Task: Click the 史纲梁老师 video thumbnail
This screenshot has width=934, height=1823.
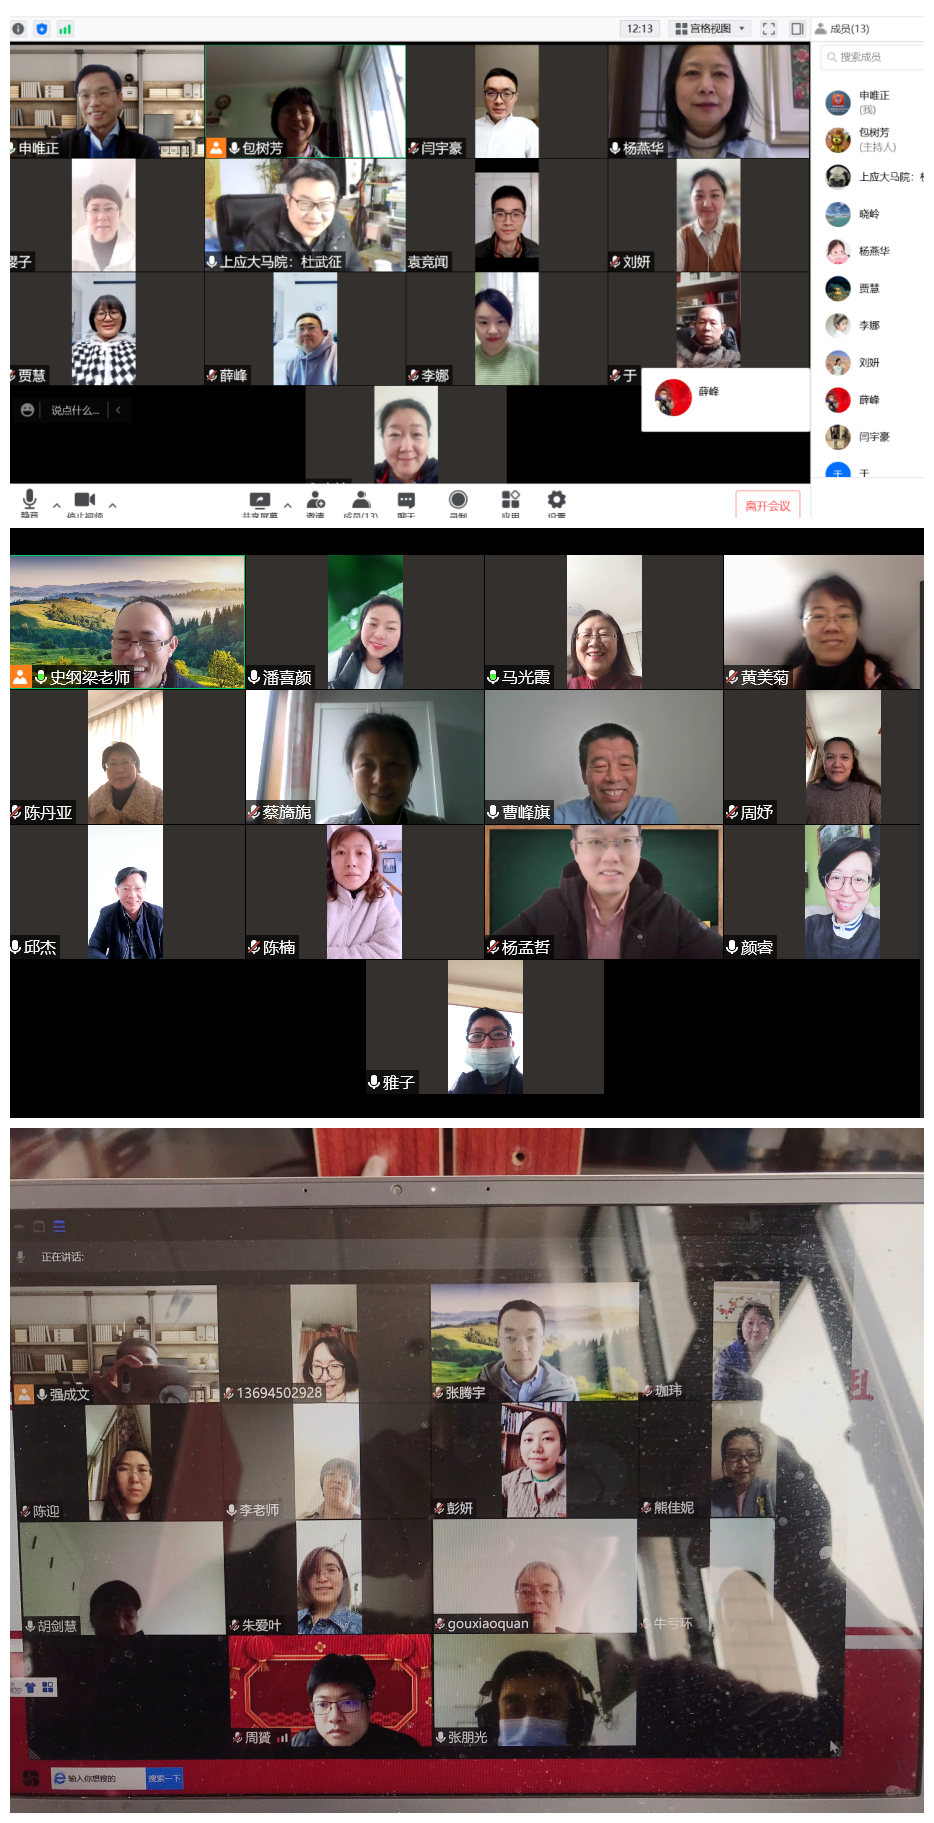Action: point(127,621)
